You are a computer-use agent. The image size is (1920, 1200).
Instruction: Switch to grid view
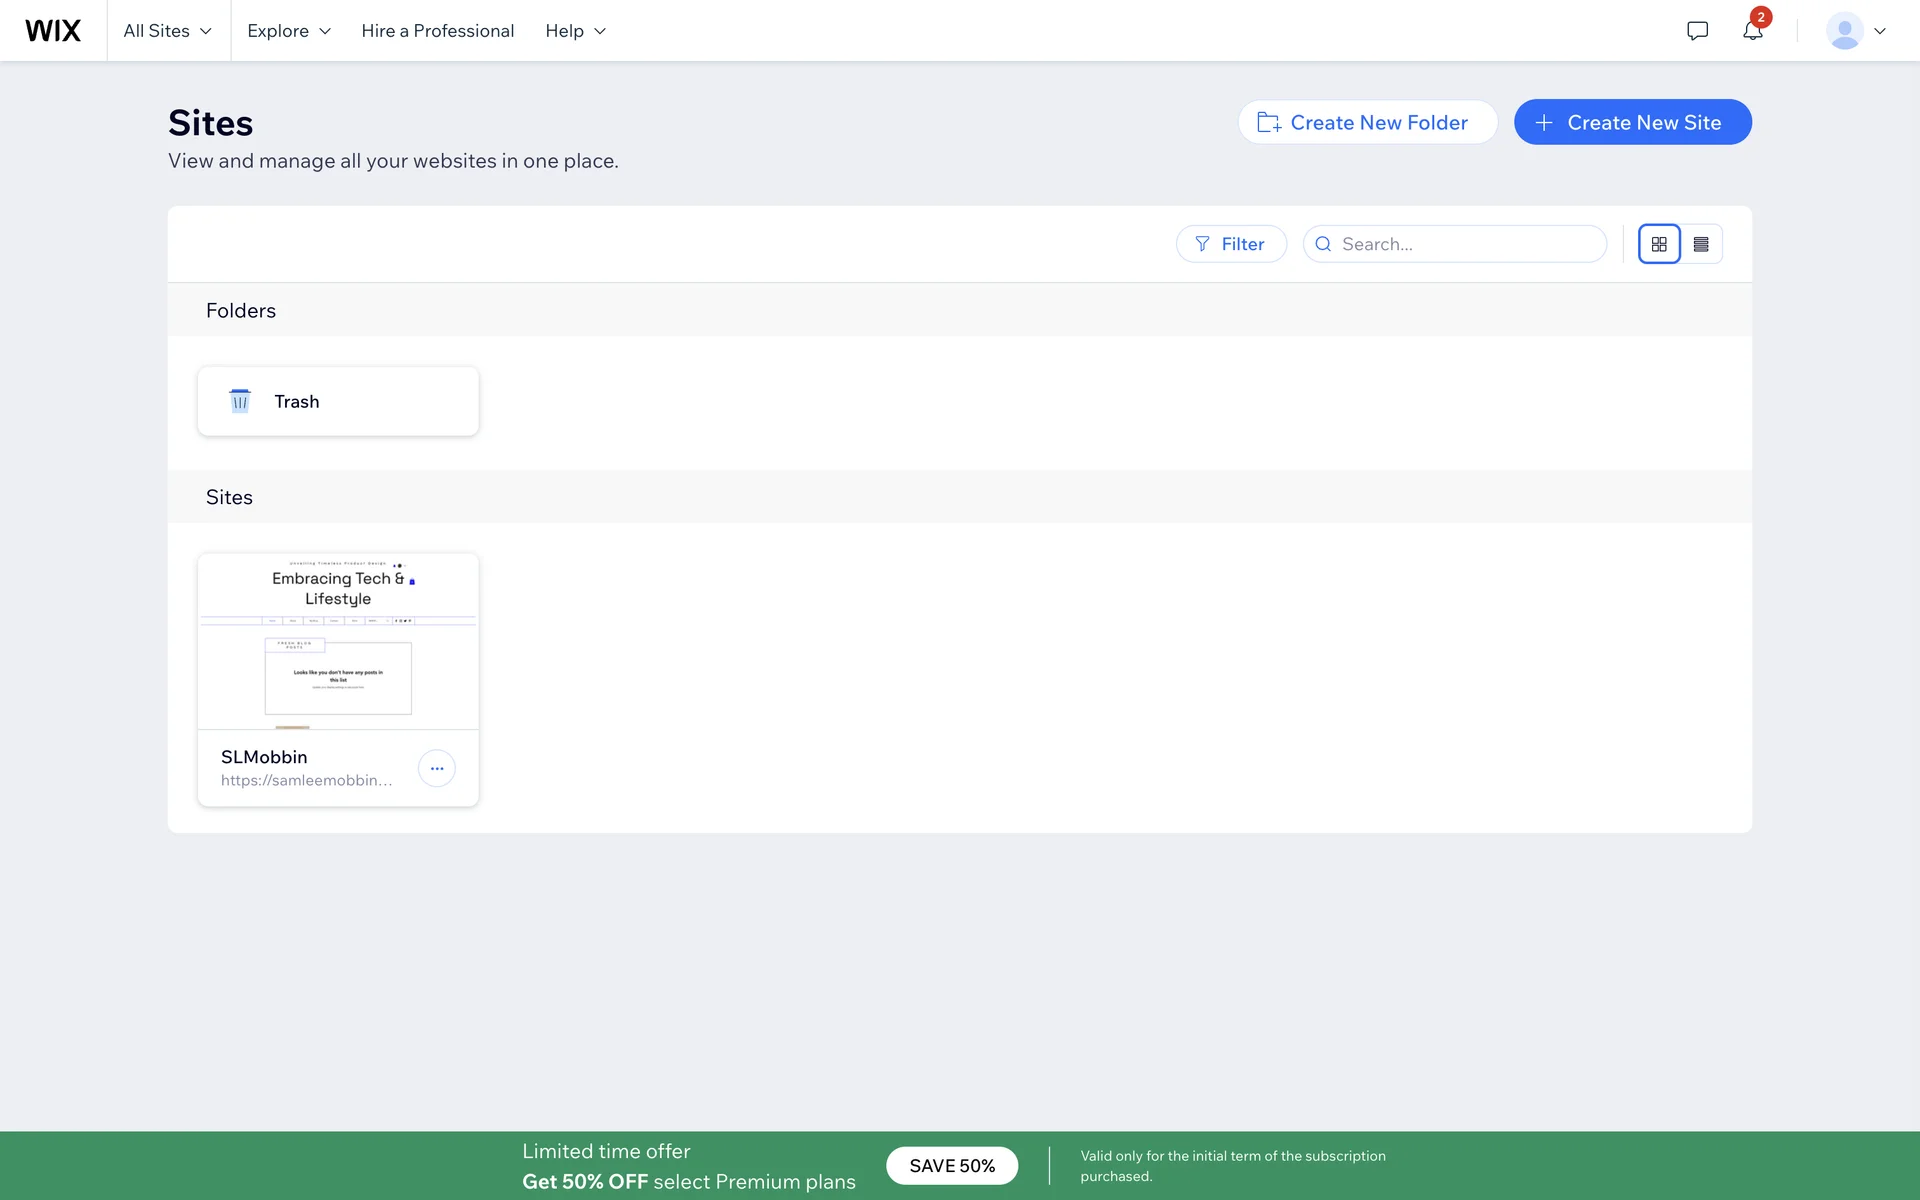point(1659,244)
